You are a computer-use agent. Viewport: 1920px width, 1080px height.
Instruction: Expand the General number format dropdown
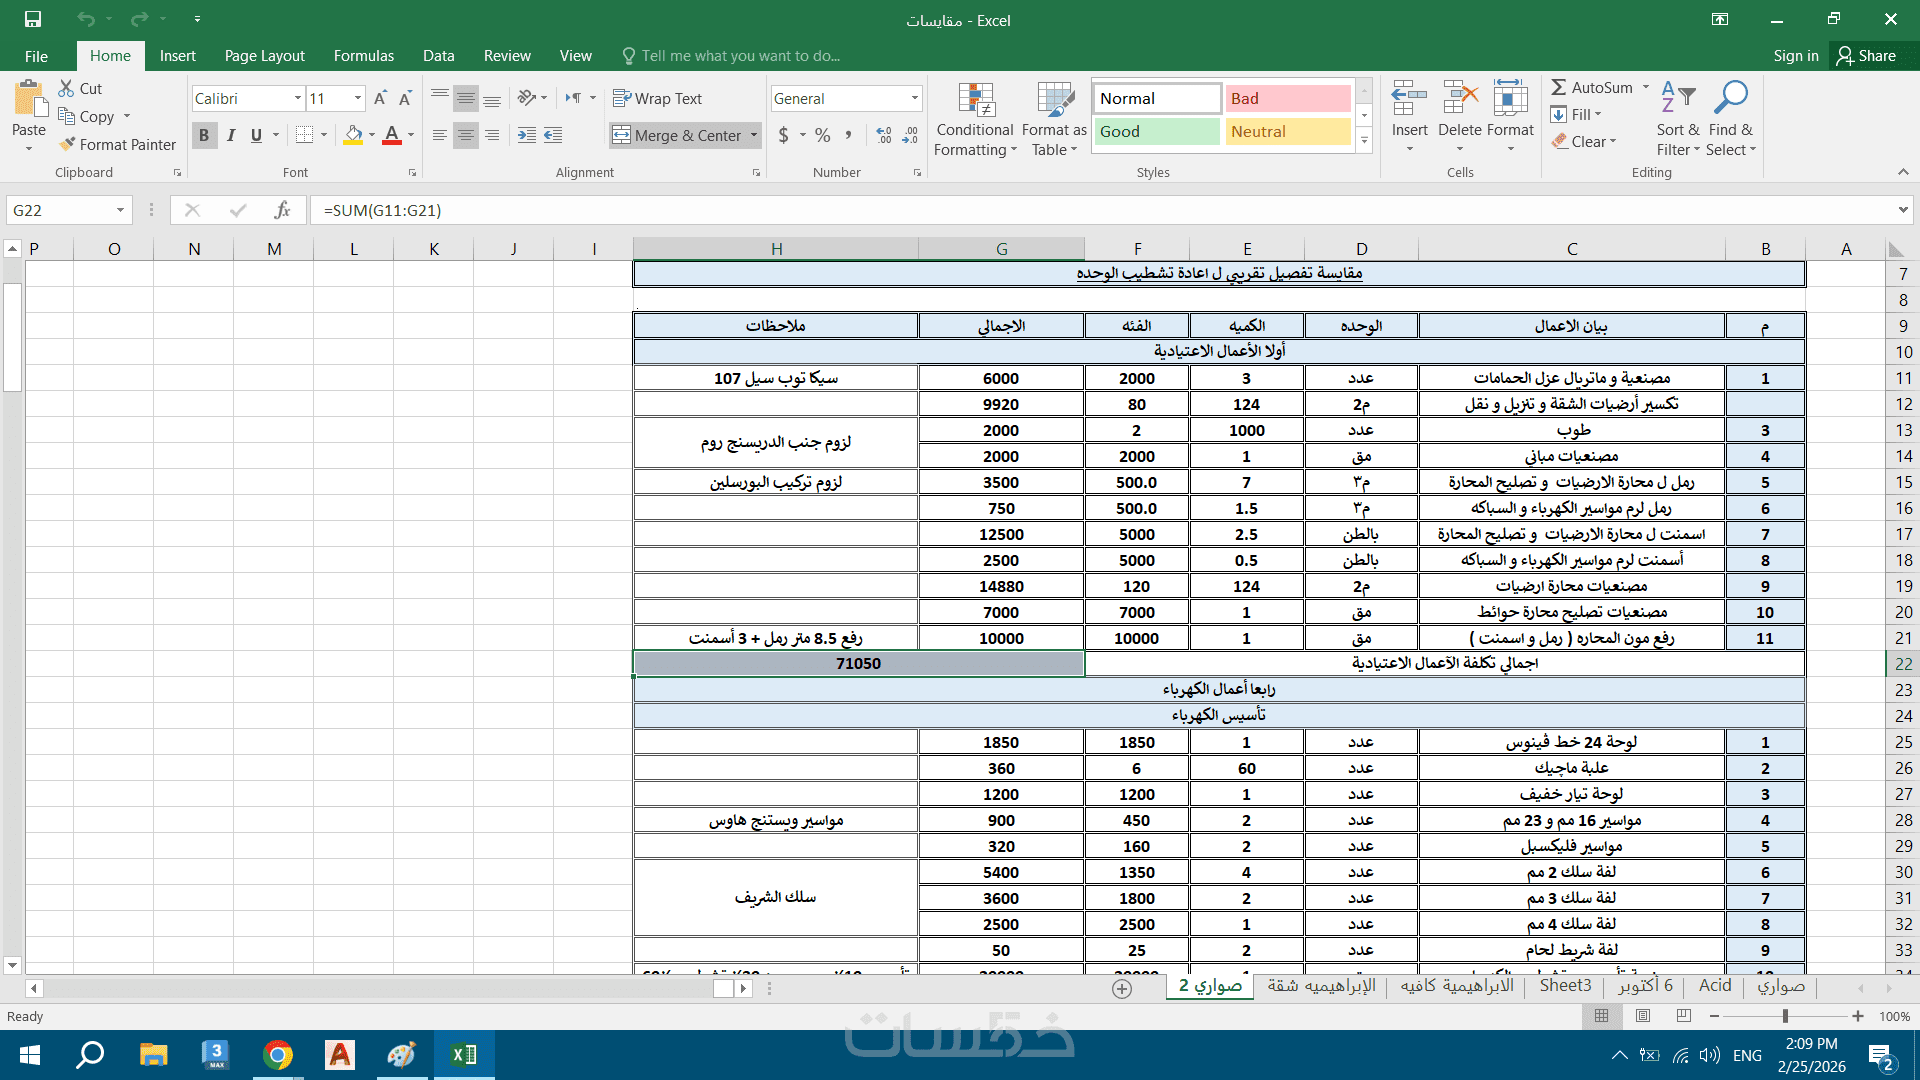pyautogui.click(x=914, y=98)
